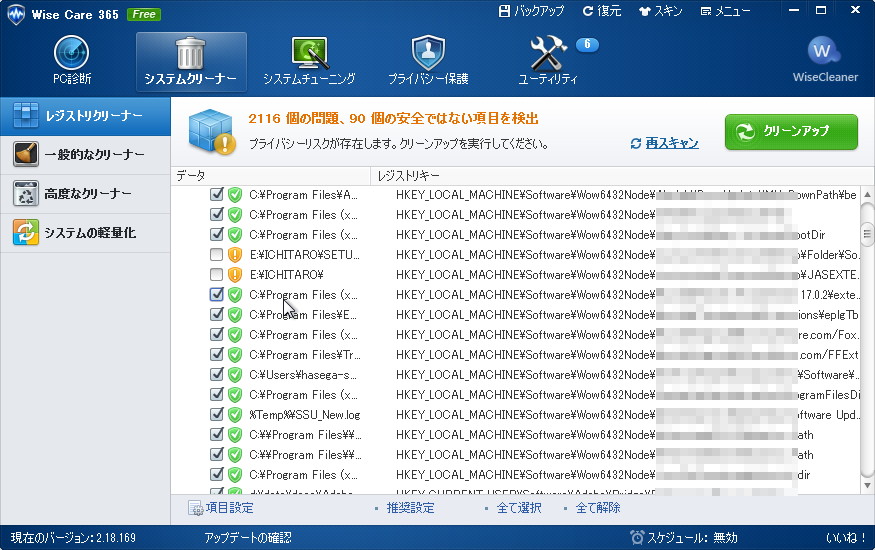Click the utility notification badge 6
This screenshot has width=875, height=550.
[x=586, y=44]
